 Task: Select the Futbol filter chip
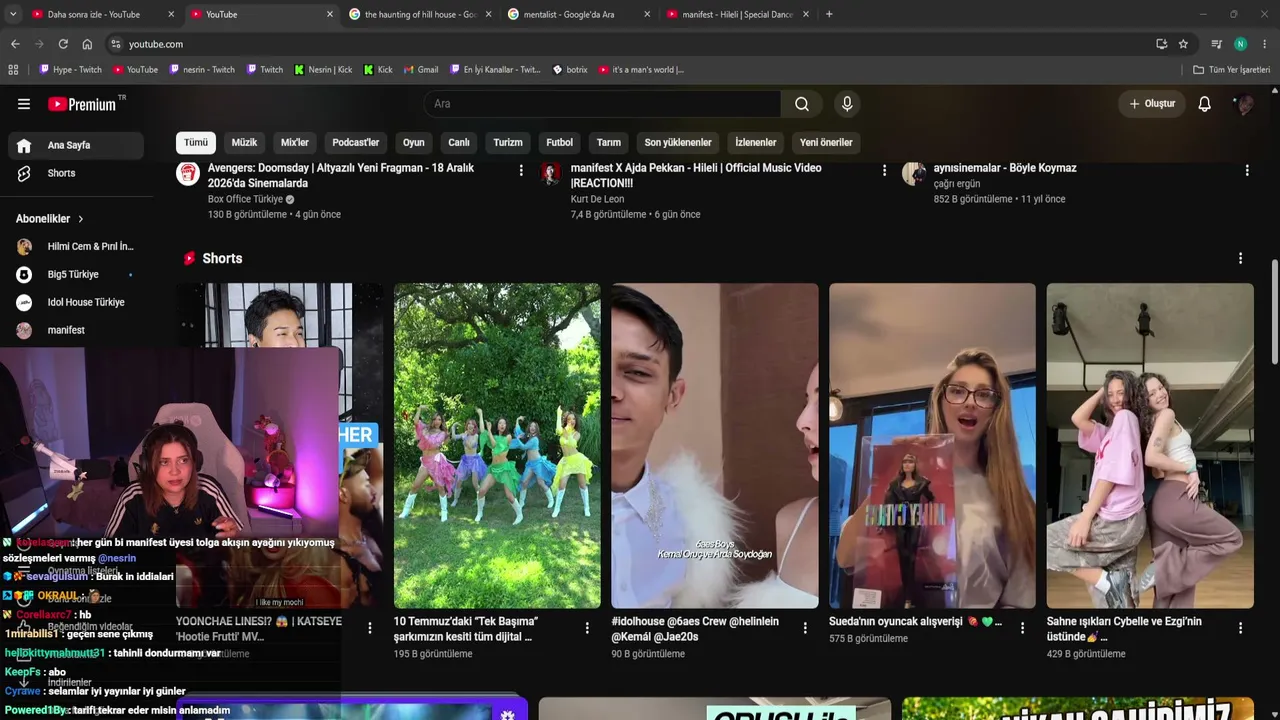pyautogui.click(x=560, y=142)
